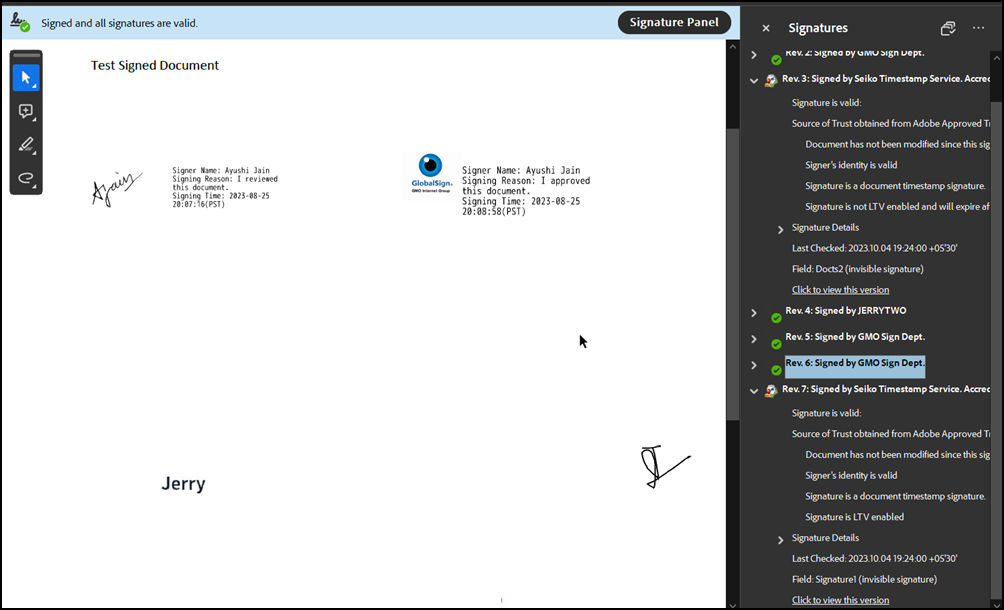The height and width of the screenshot is (610, 1004).
Task: Open the Signature Panel button
Action: [x=674, y=22]
